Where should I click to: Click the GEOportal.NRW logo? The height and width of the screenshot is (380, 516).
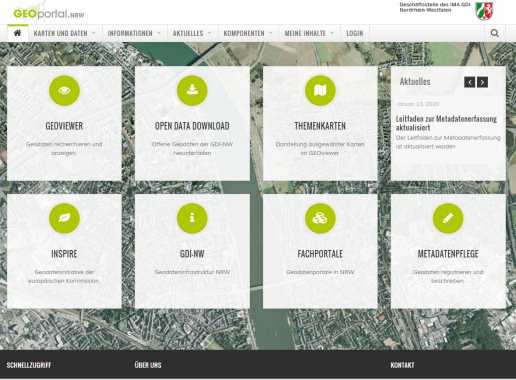pos(49,14)
